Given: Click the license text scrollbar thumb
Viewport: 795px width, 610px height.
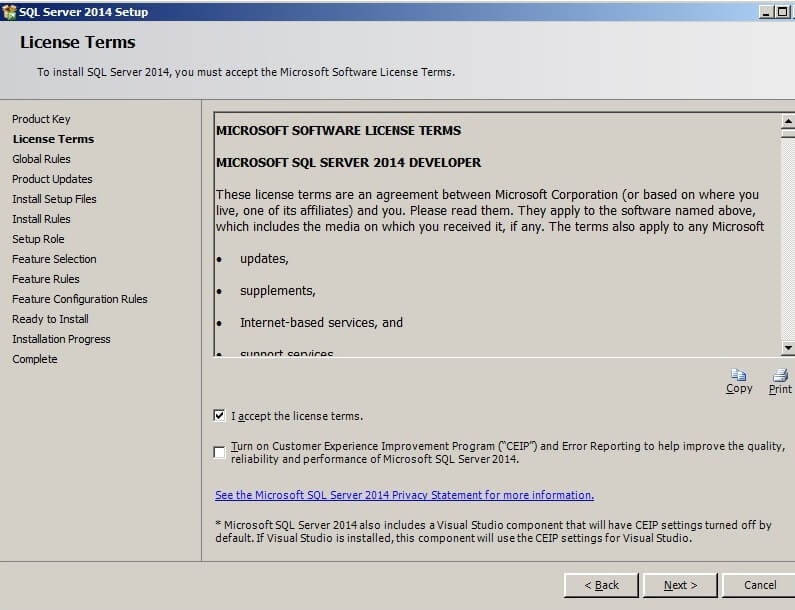Looking at the screenshot, I should click(x=787, y=133).
